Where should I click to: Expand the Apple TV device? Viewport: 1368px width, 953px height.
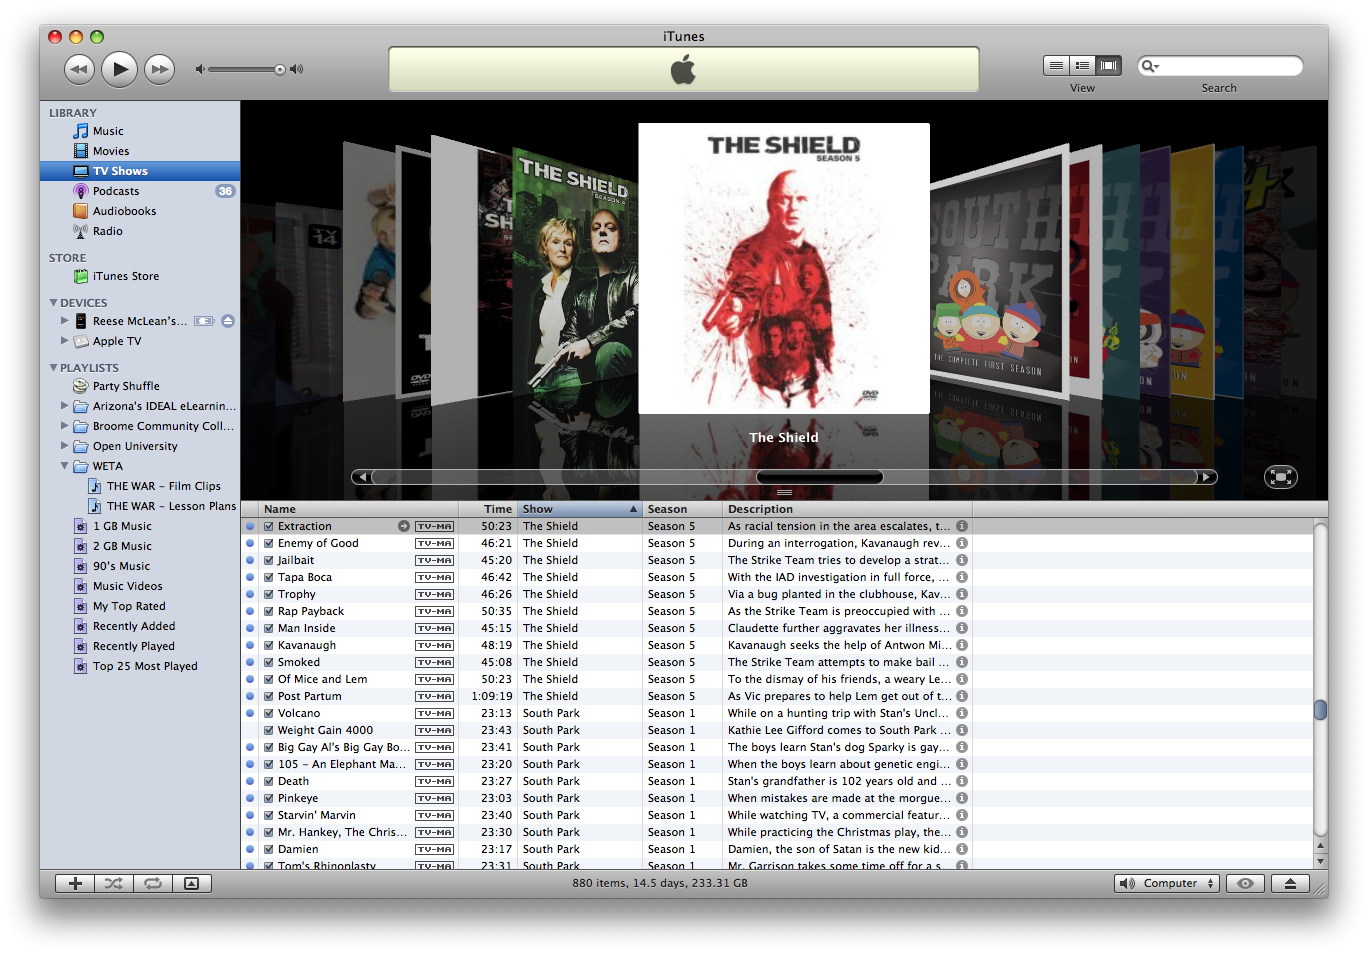[65, 341]
